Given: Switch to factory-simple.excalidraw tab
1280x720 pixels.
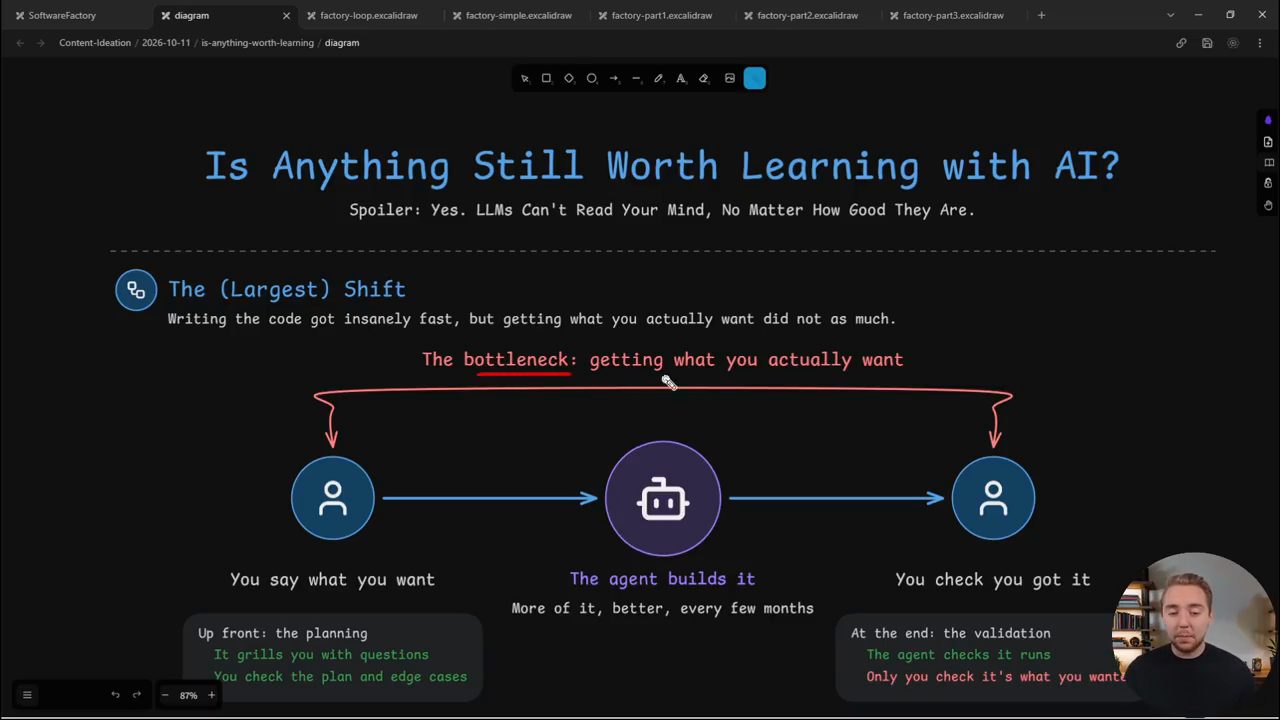Looking at the screenshot, I should click(515, 15).
